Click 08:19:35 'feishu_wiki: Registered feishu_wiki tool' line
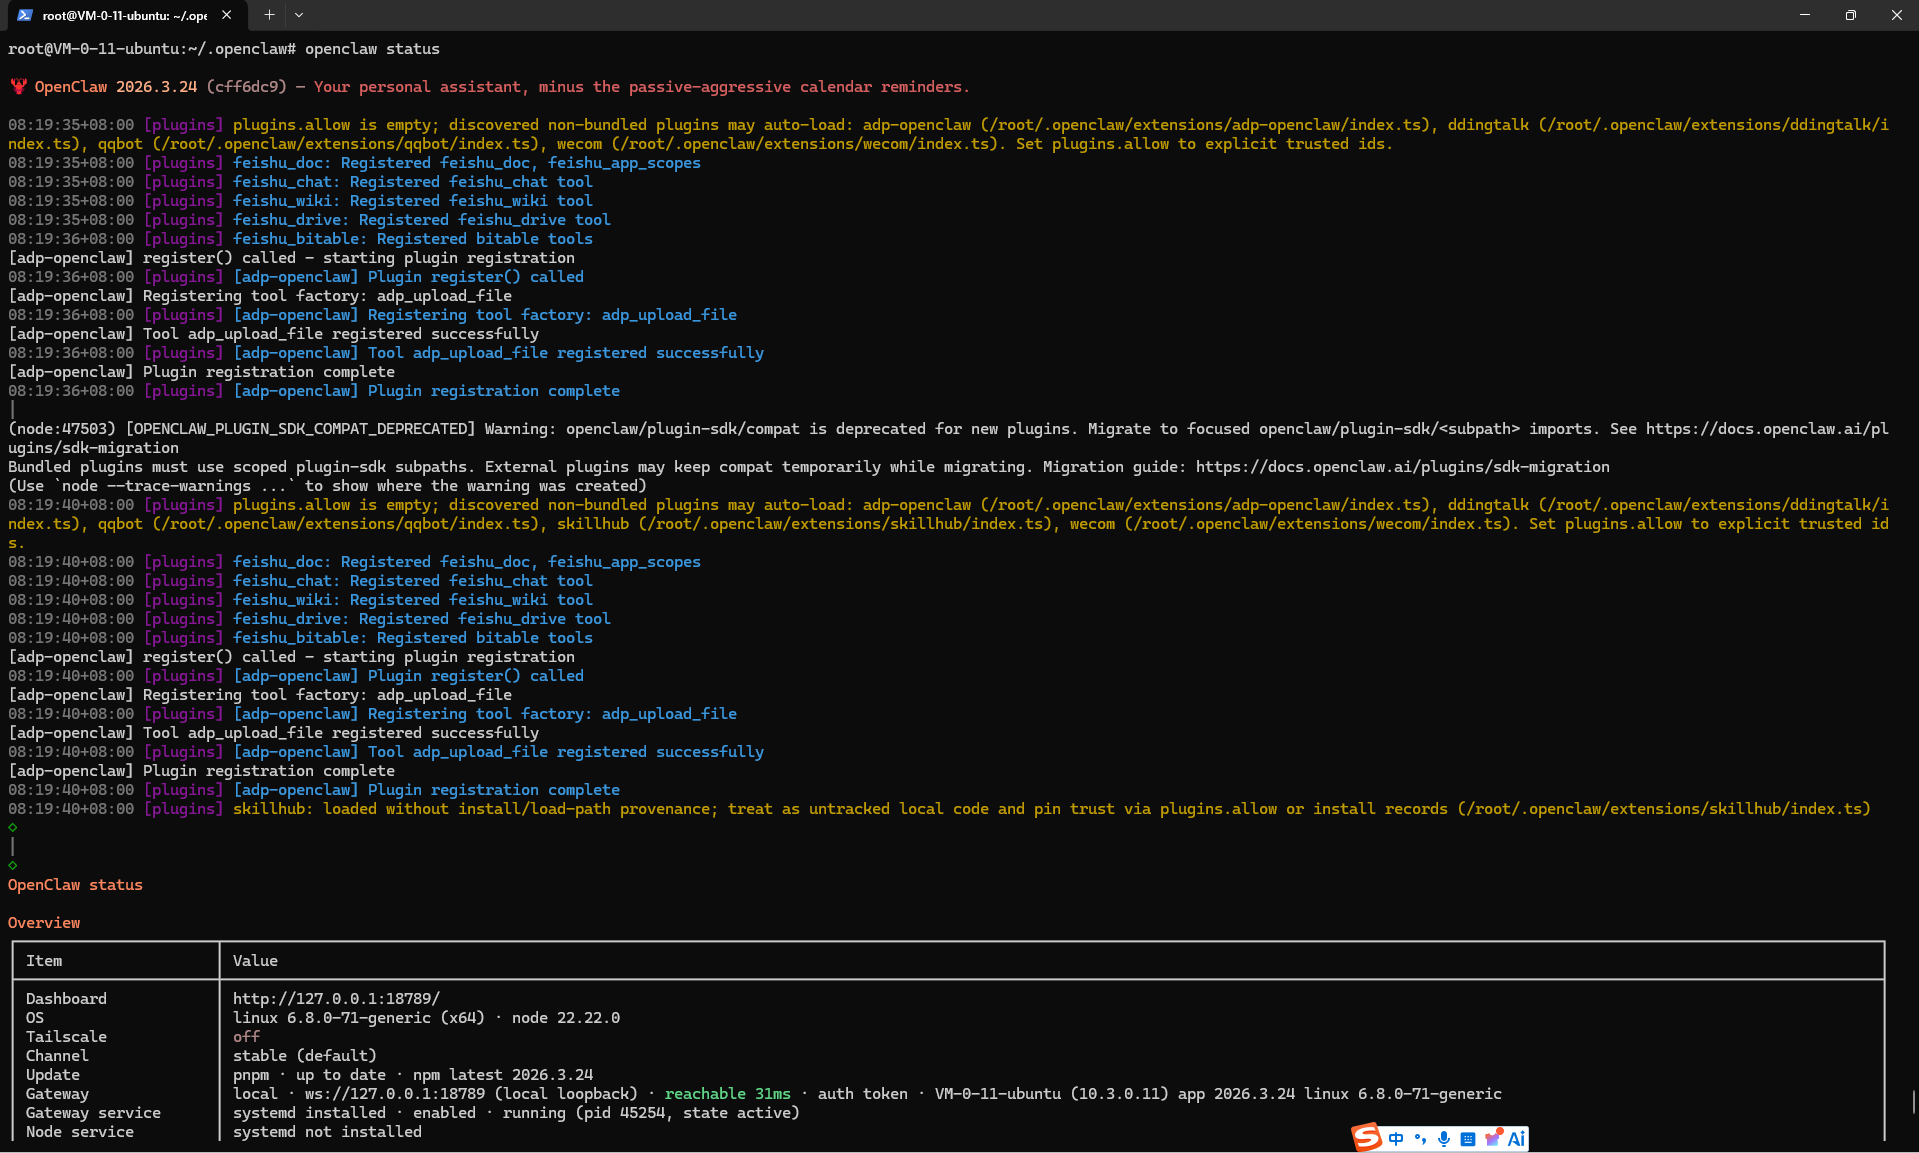The height and width of the screenshot is (1153, 1919). (301, 201)
